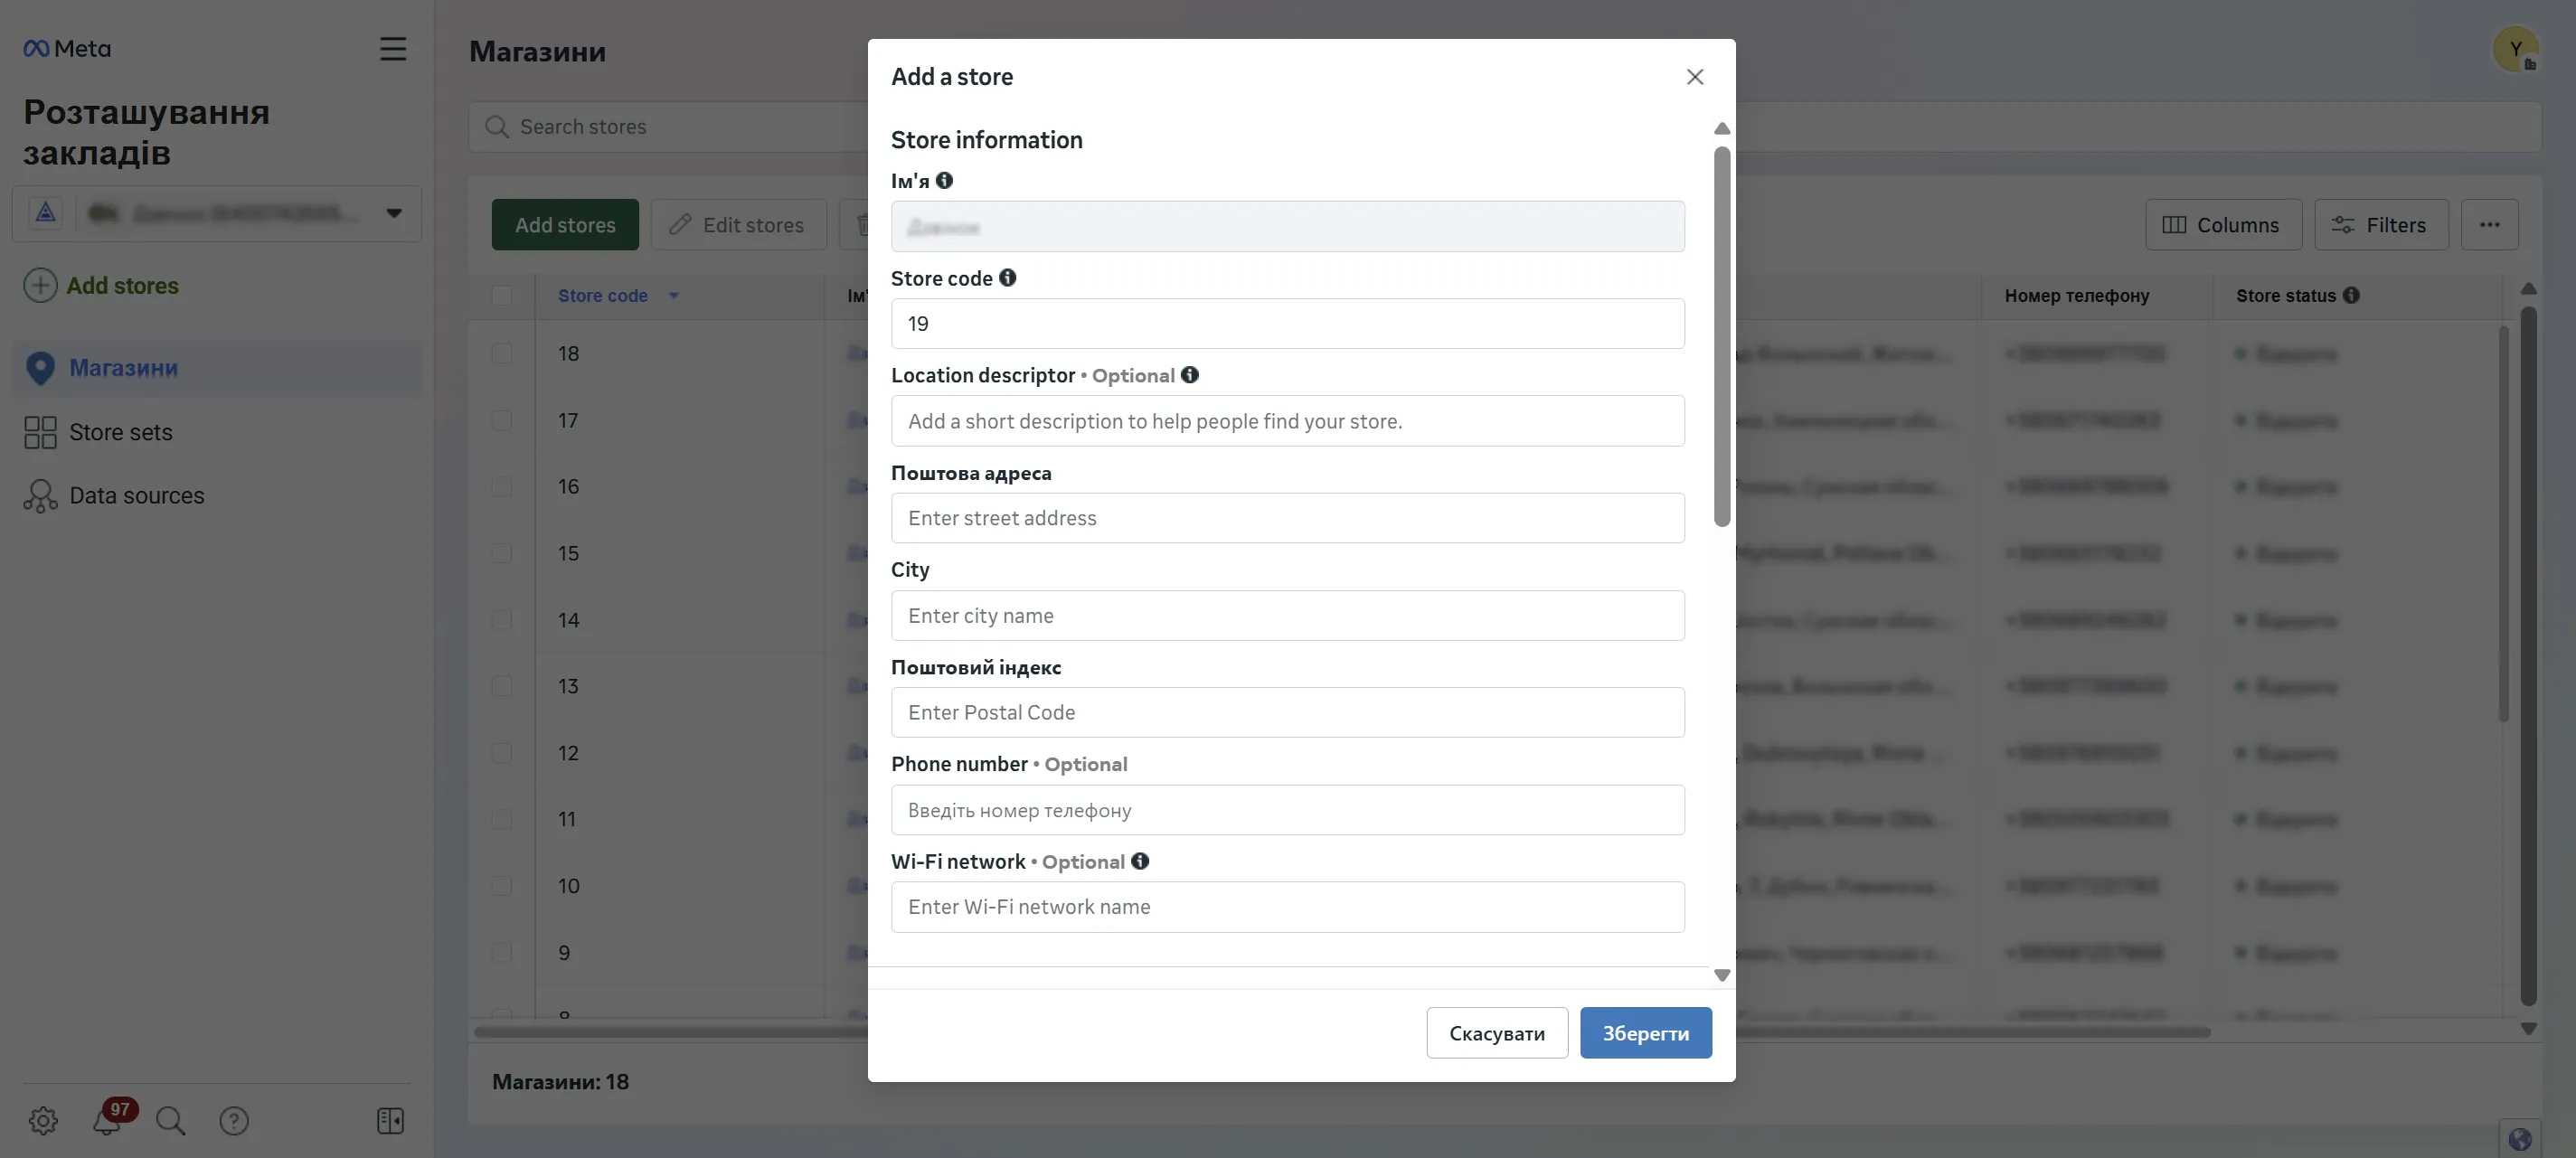Go to Store sets section

pos(120,432)
